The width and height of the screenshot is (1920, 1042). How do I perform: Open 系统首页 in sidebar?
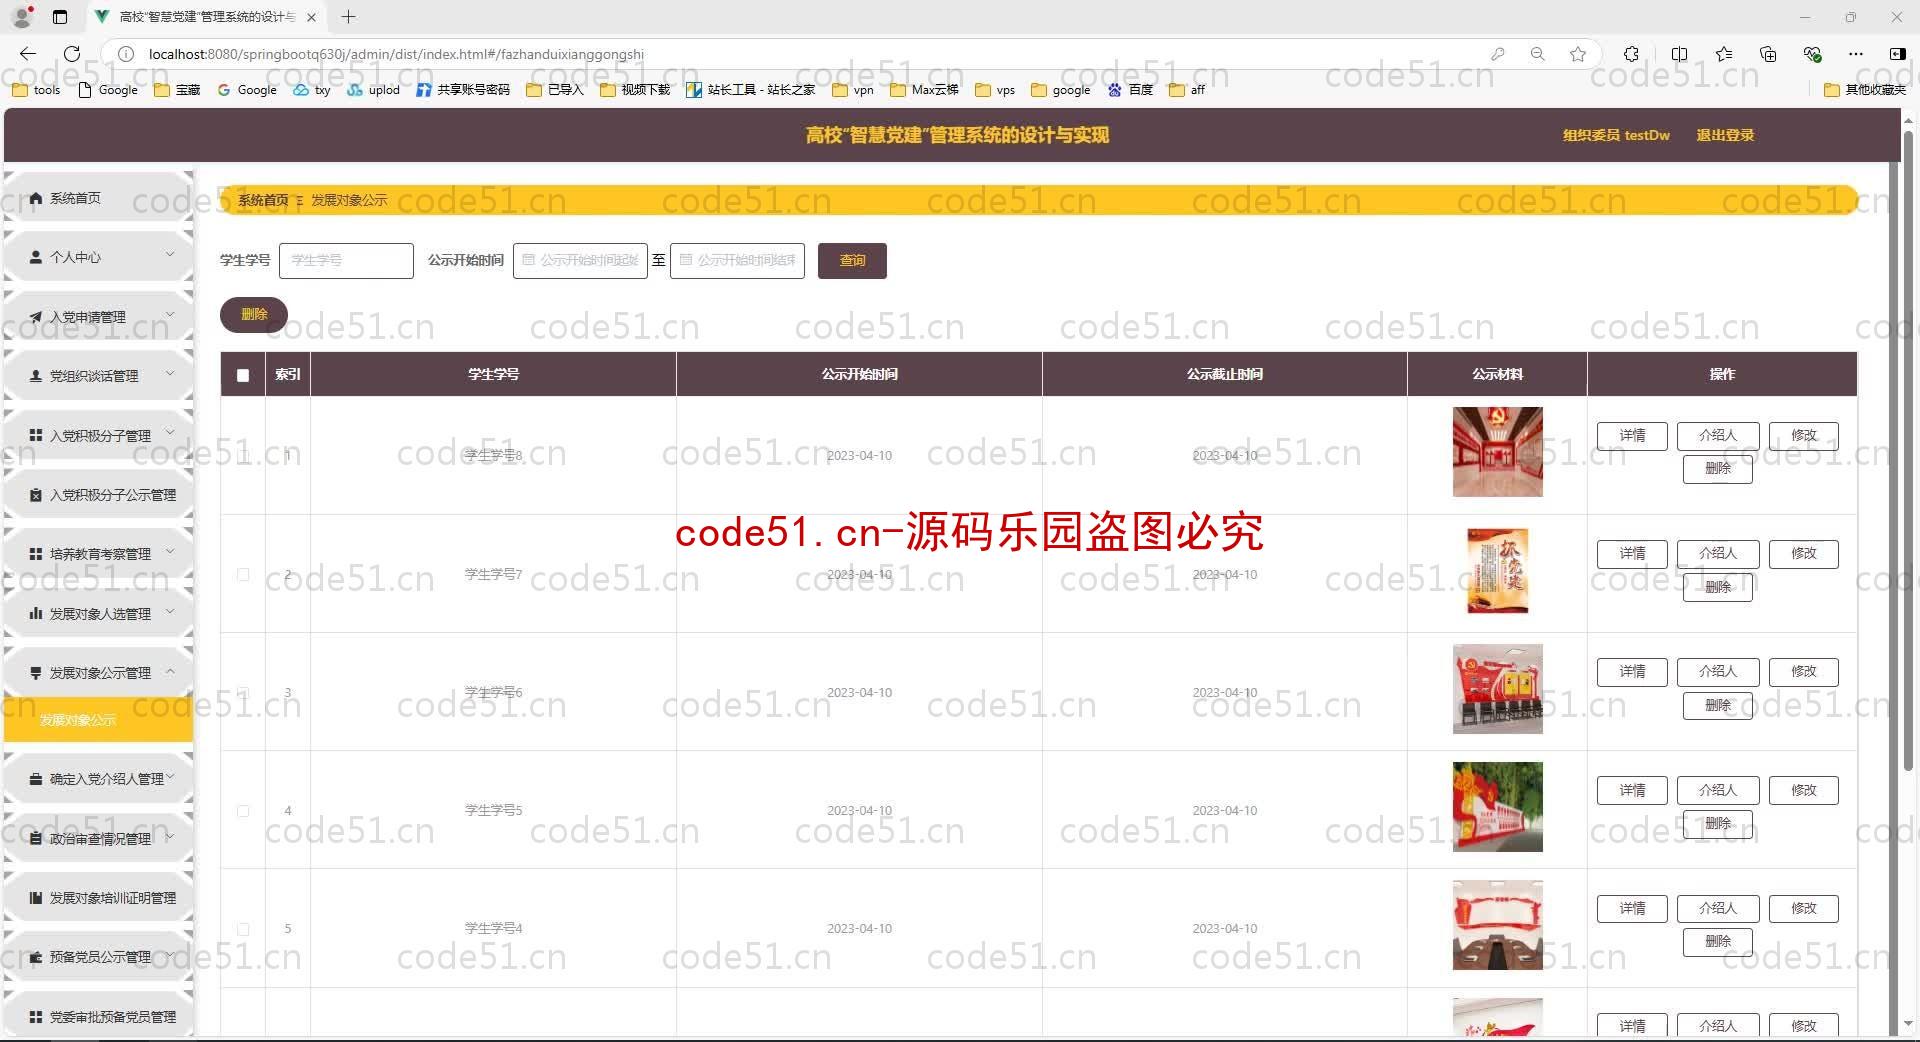click(98, 198)
